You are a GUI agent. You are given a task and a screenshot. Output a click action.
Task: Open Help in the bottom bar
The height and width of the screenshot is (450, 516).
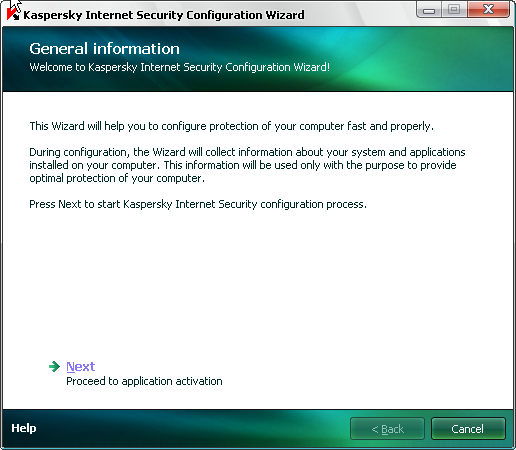tap(24, 428)
